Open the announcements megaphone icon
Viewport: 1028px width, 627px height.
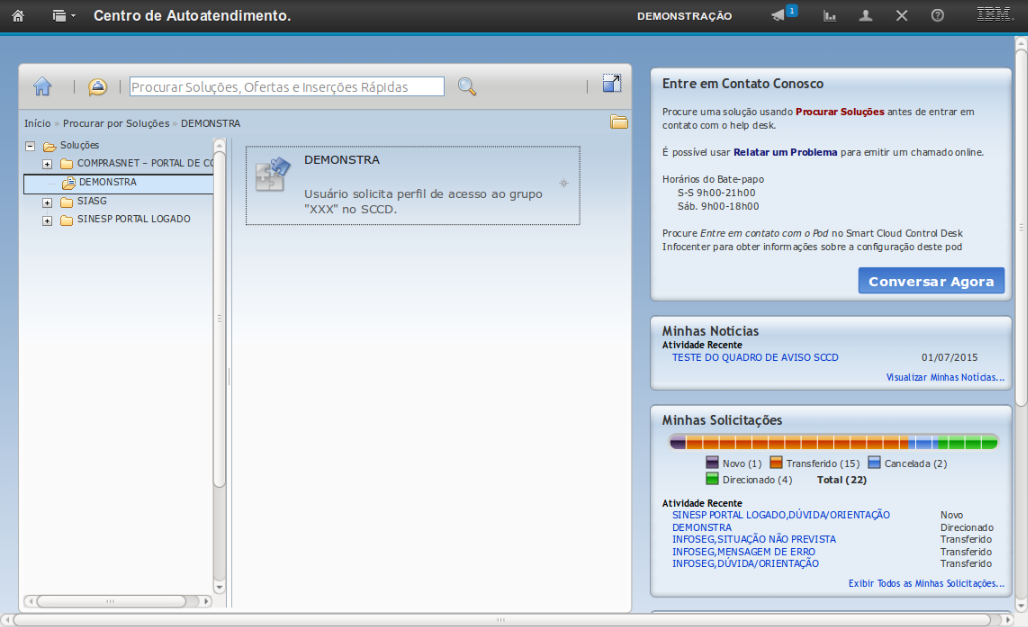coord(779,16)
